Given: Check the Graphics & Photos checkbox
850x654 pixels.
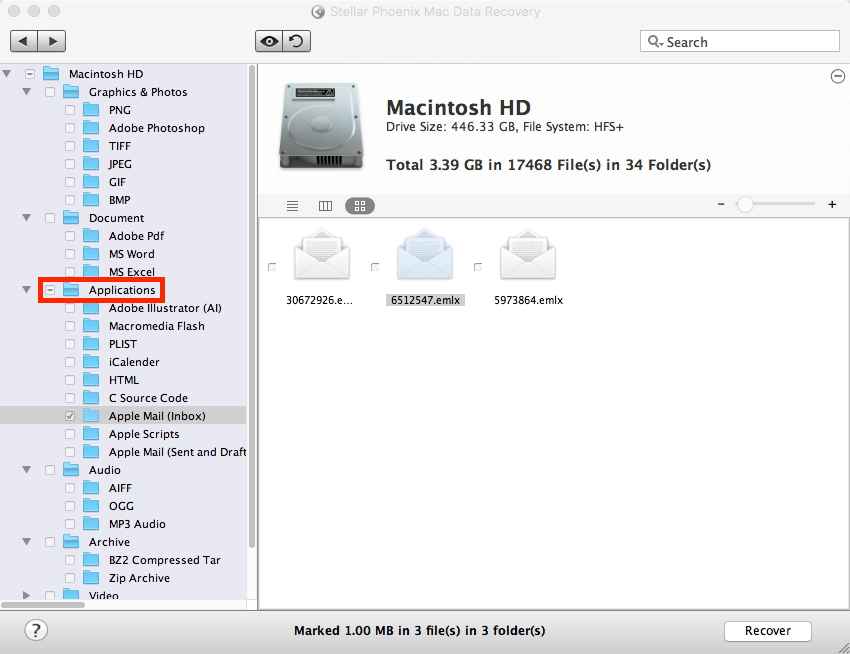Looking at the screenshot, I should (50, 92).
